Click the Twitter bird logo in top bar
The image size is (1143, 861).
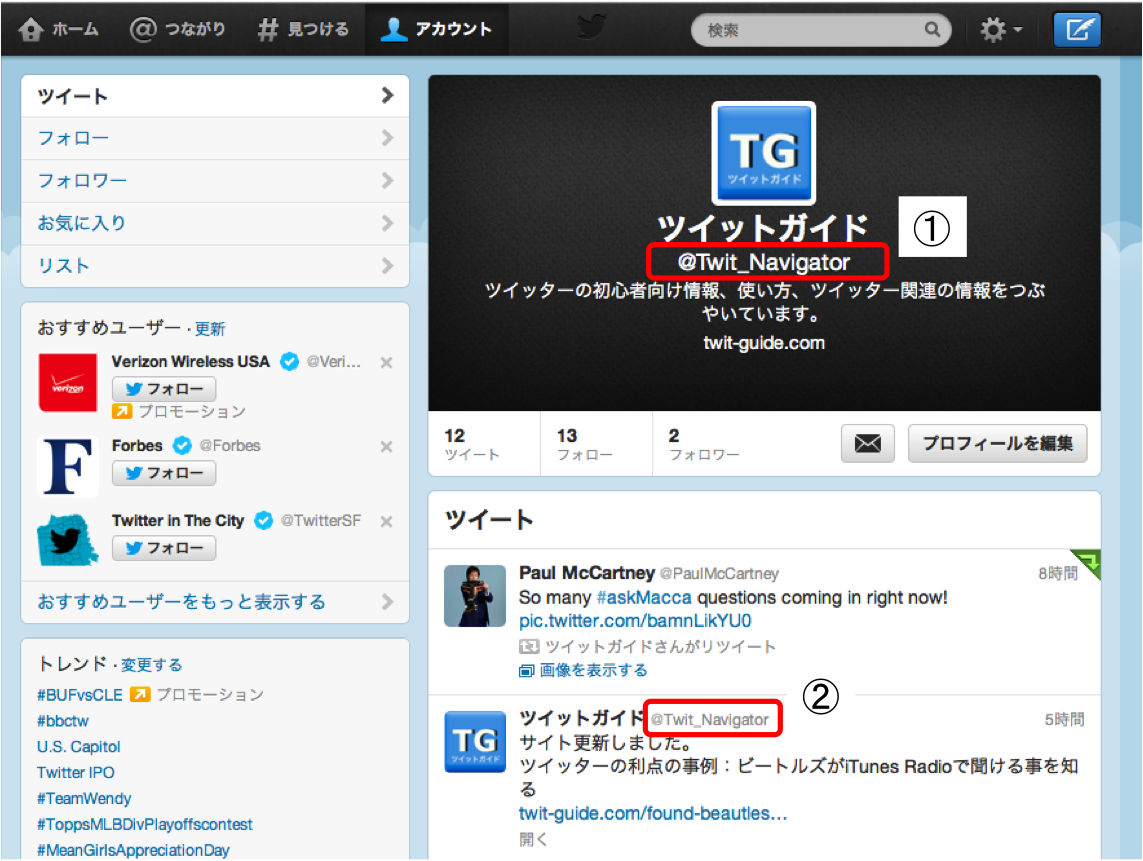(591, 28)
